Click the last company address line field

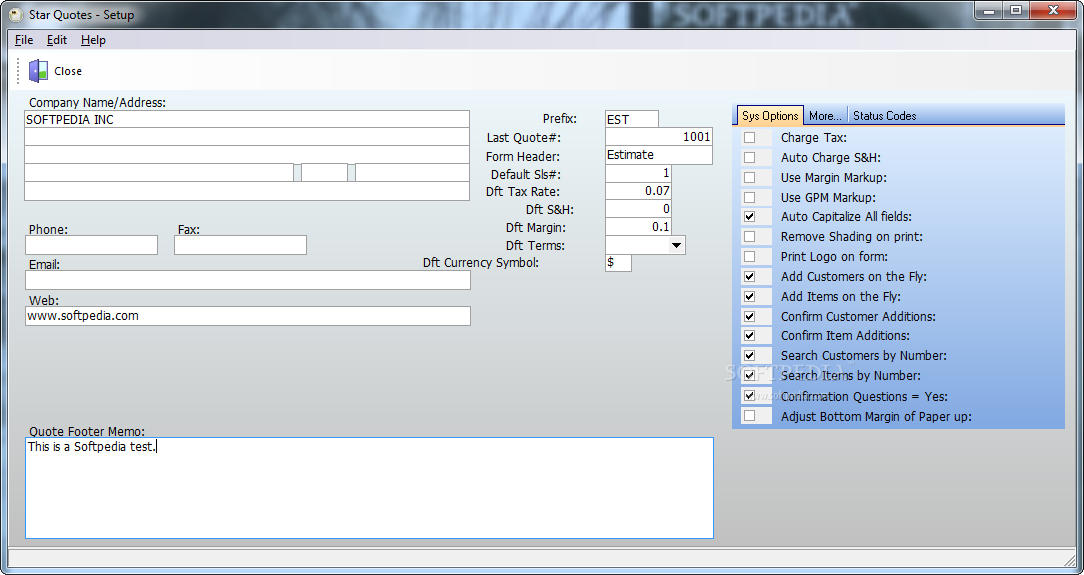pyautogui.click(x=247, y=191)
